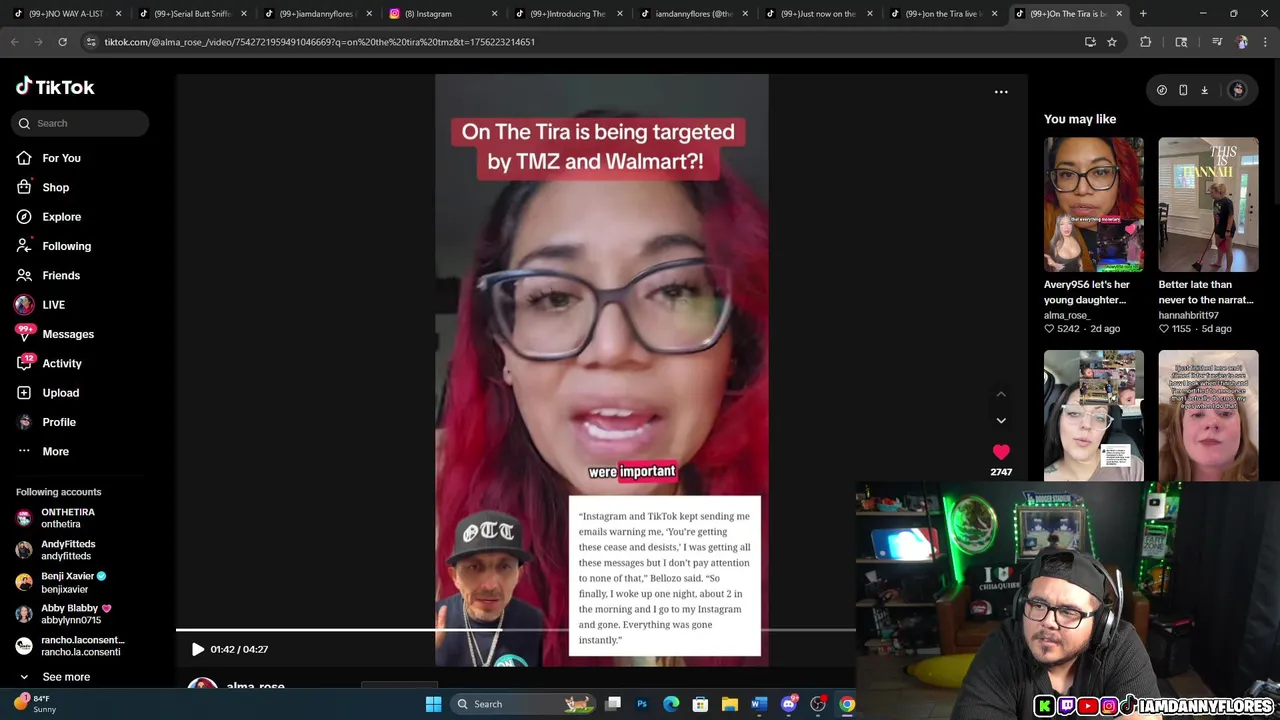Click the download app icon on TikTok header
Image resolution: width=1280 pixels, height=720 pixels.
coord(1204,90)
